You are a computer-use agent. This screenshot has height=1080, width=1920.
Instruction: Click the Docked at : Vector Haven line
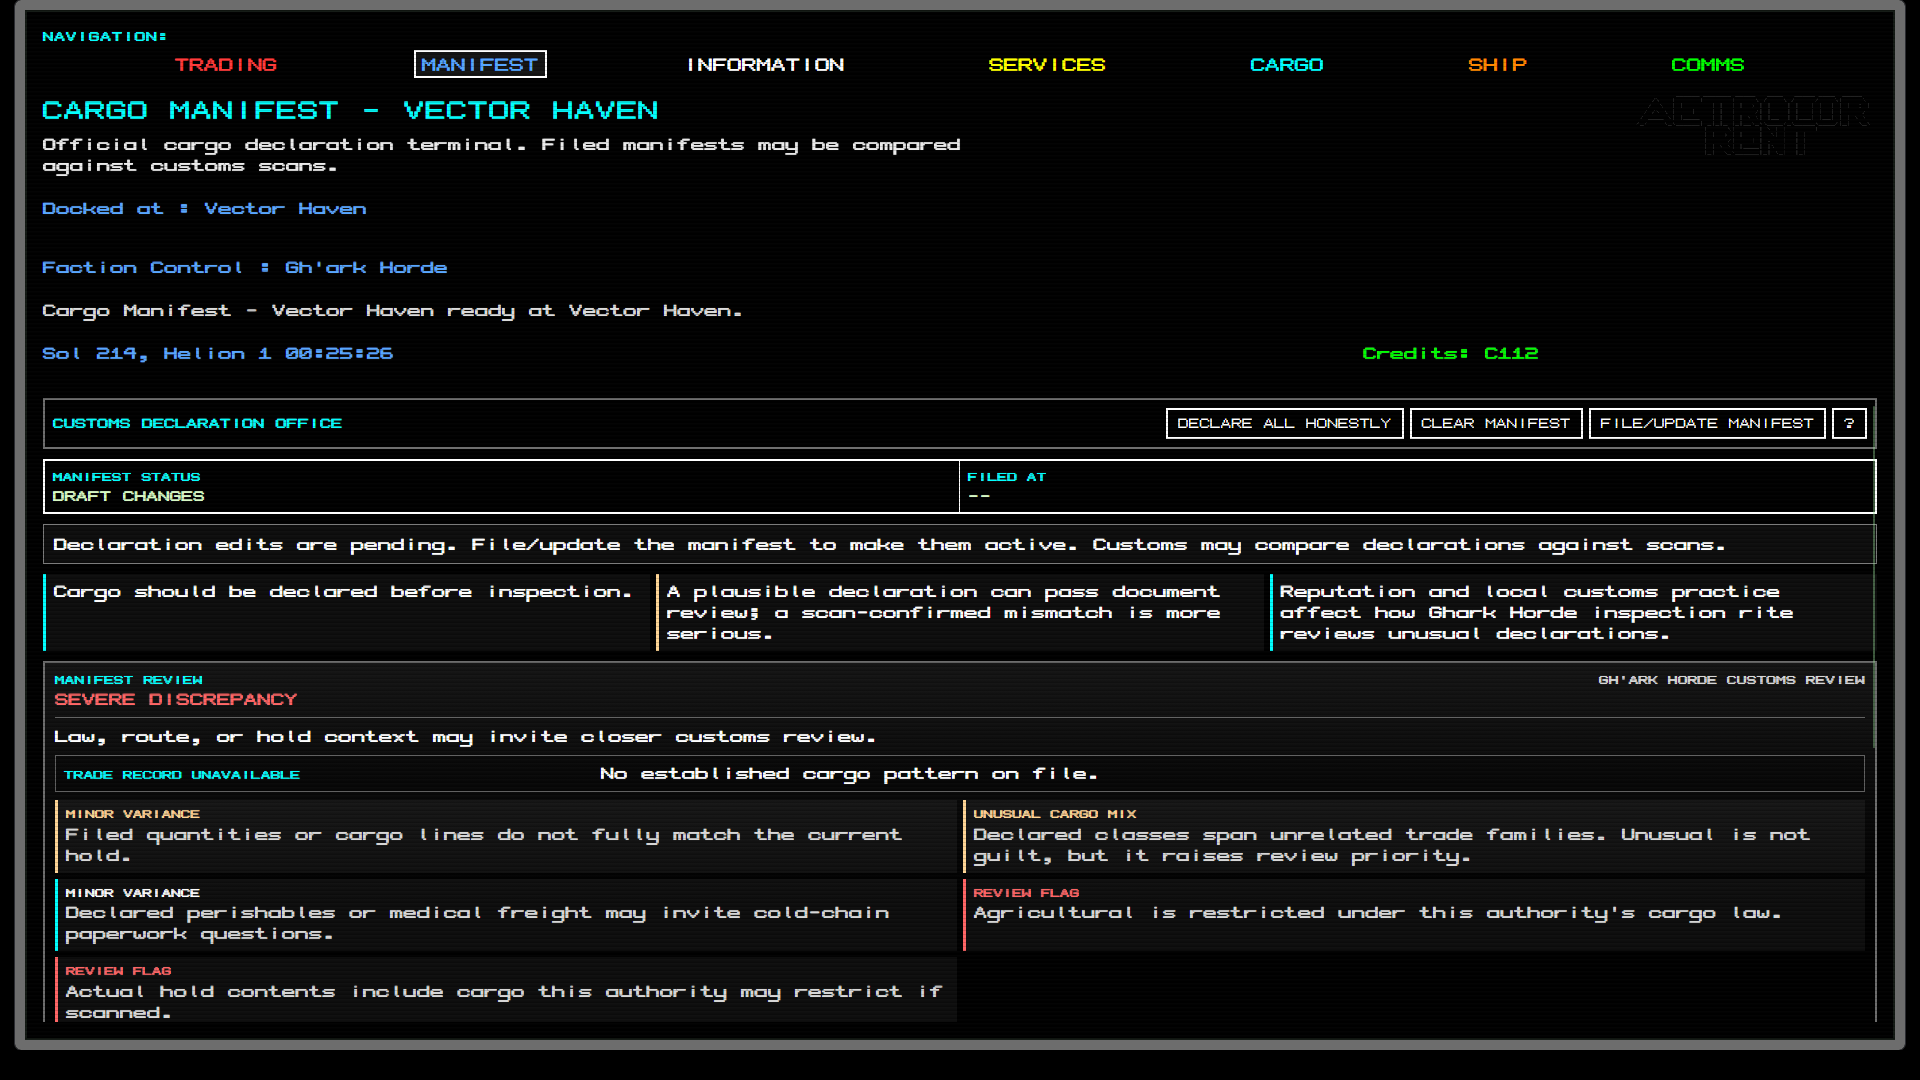(x=204, y=209)
